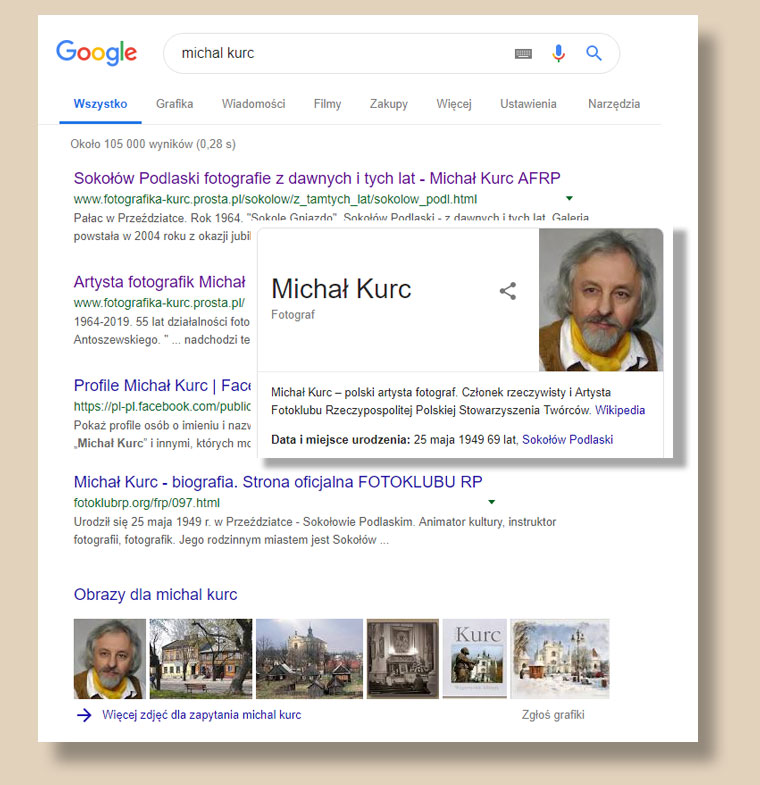Expand dropdown arrow next to fotografika-kurc URL
The image size is (760, 785).
(569, 198)
